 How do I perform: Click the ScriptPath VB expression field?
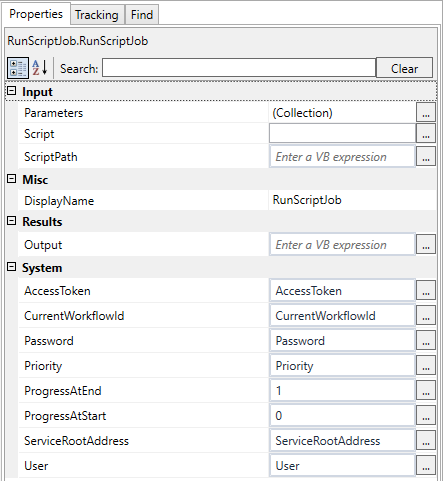342,157
